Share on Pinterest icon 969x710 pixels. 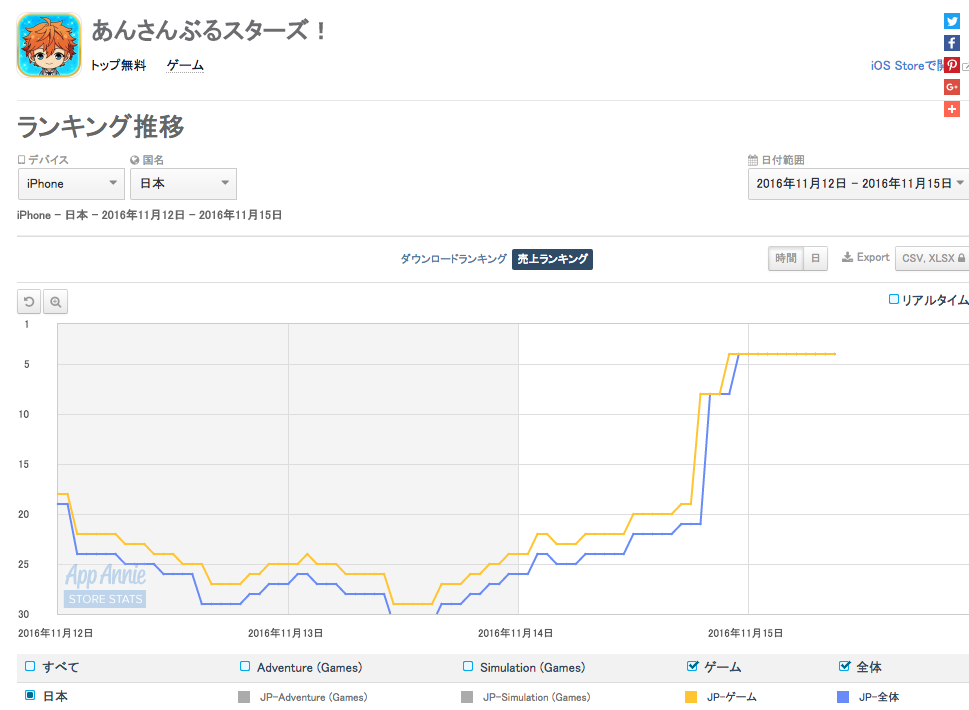pos(952,65)
